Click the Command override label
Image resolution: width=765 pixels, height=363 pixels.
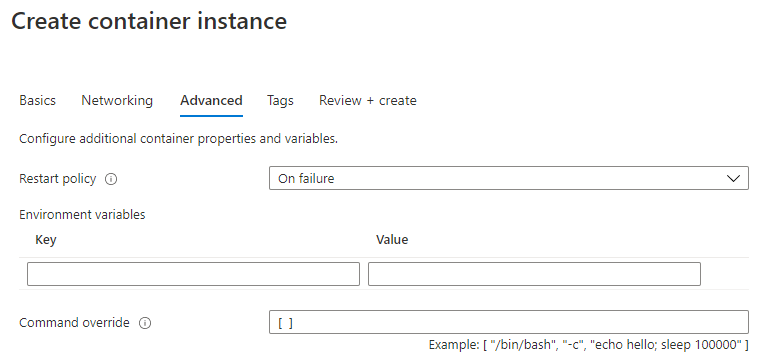(x=74, y=323)
